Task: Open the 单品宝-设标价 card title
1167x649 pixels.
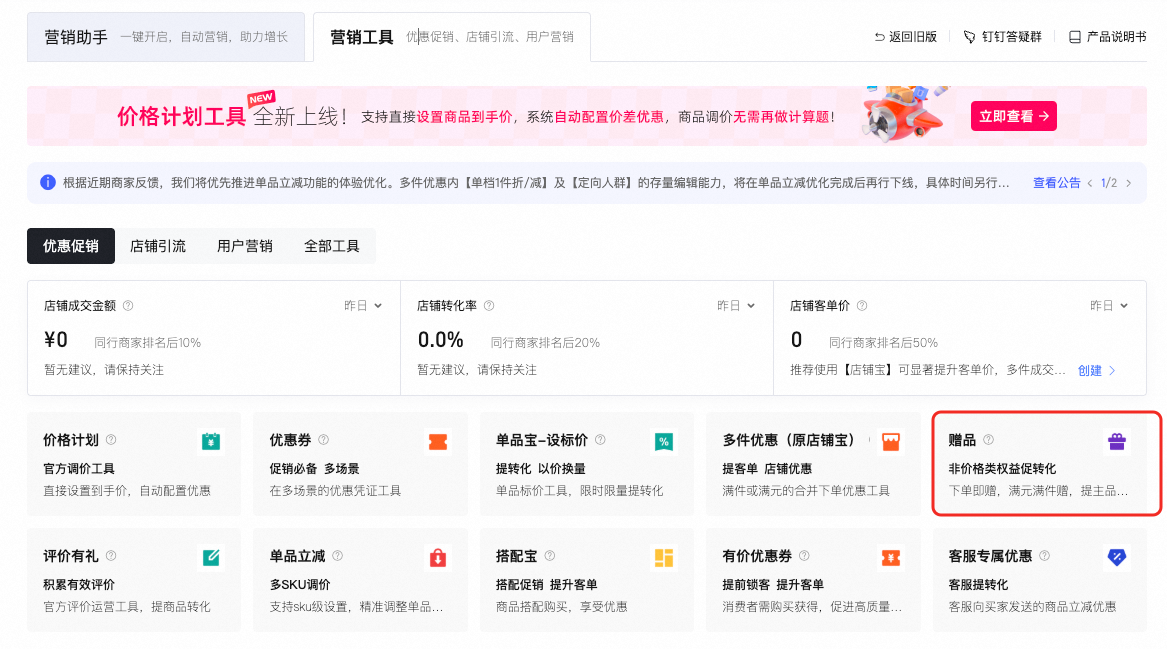Action: pos(542,440)
